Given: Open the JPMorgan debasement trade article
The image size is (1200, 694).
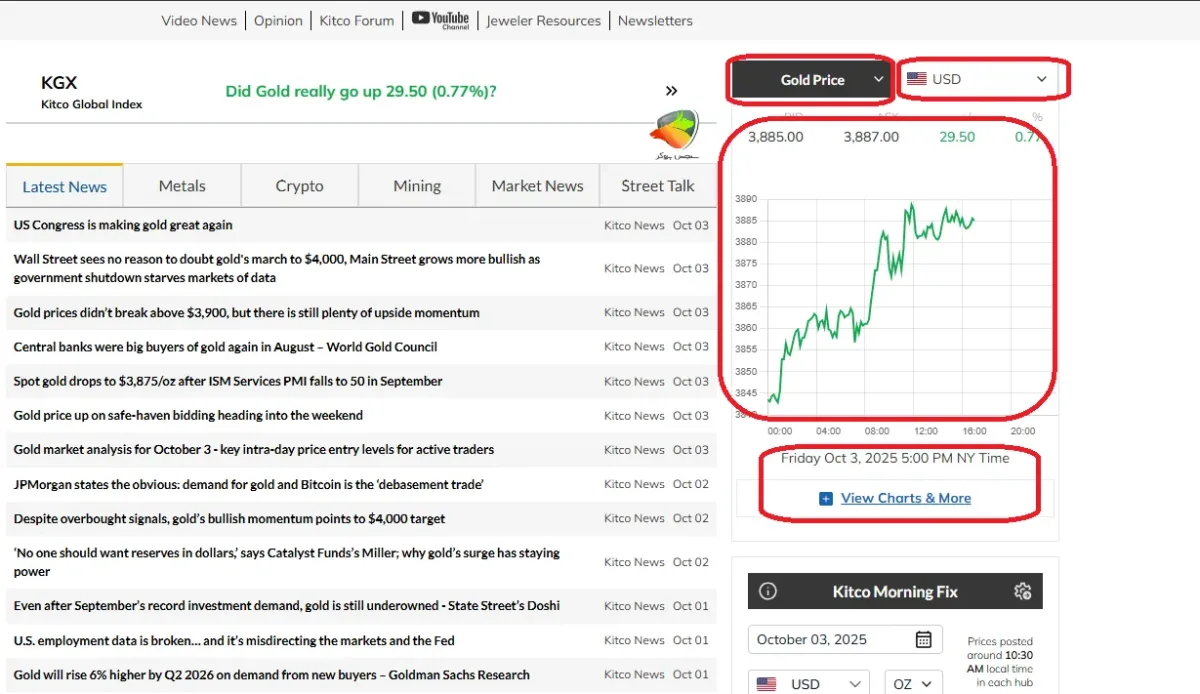Looking at the screenshot, I should (249, 484).
